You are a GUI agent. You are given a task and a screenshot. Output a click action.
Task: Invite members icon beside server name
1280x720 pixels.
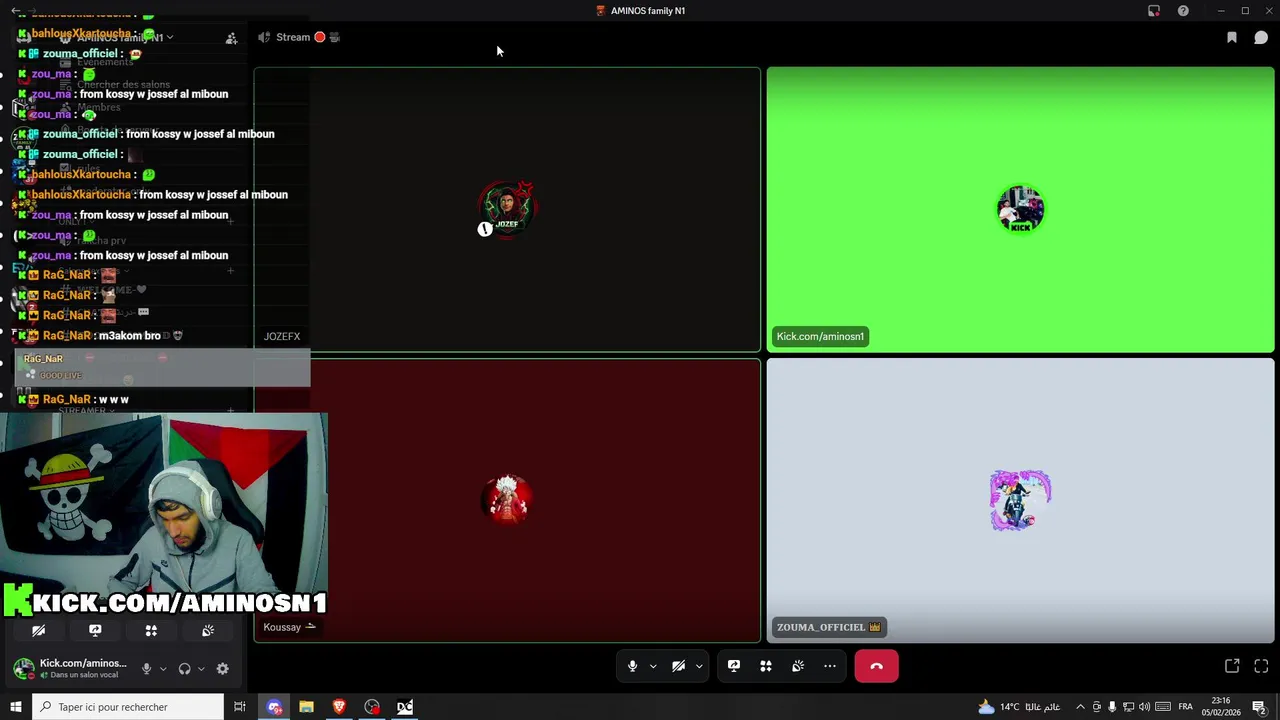pyautogui.click(x=231, y=38)
